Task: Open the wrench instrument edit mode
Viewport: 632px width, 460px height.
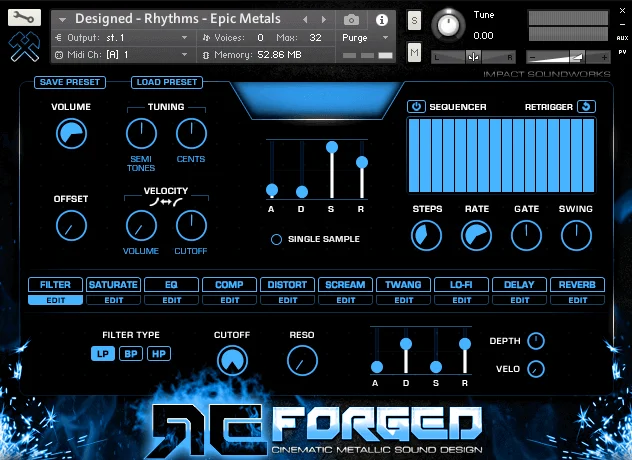Action: (x=24, y=17)
